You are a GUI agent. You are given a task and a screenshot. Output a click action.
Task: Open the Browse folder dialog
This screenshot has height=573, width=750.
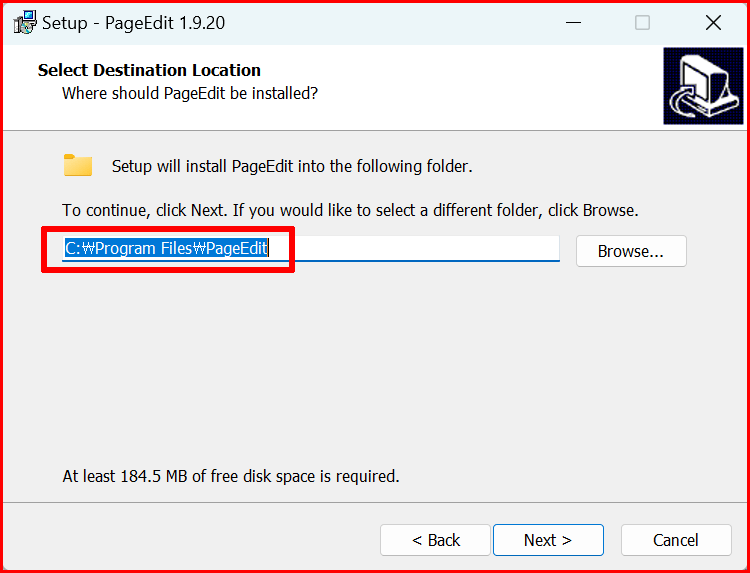pos(631,251)
